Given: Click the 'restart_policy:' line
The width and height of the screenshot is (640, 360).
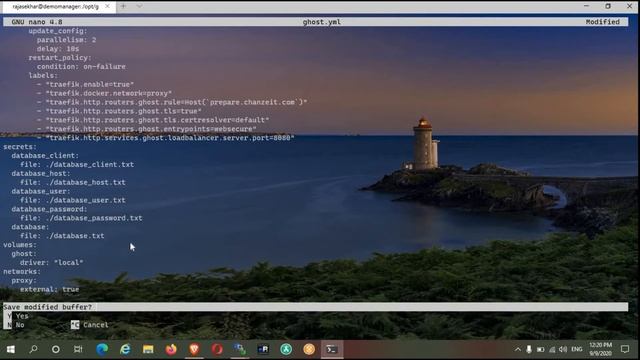Looking at the screenshot, I should click(x=60, y=58).
